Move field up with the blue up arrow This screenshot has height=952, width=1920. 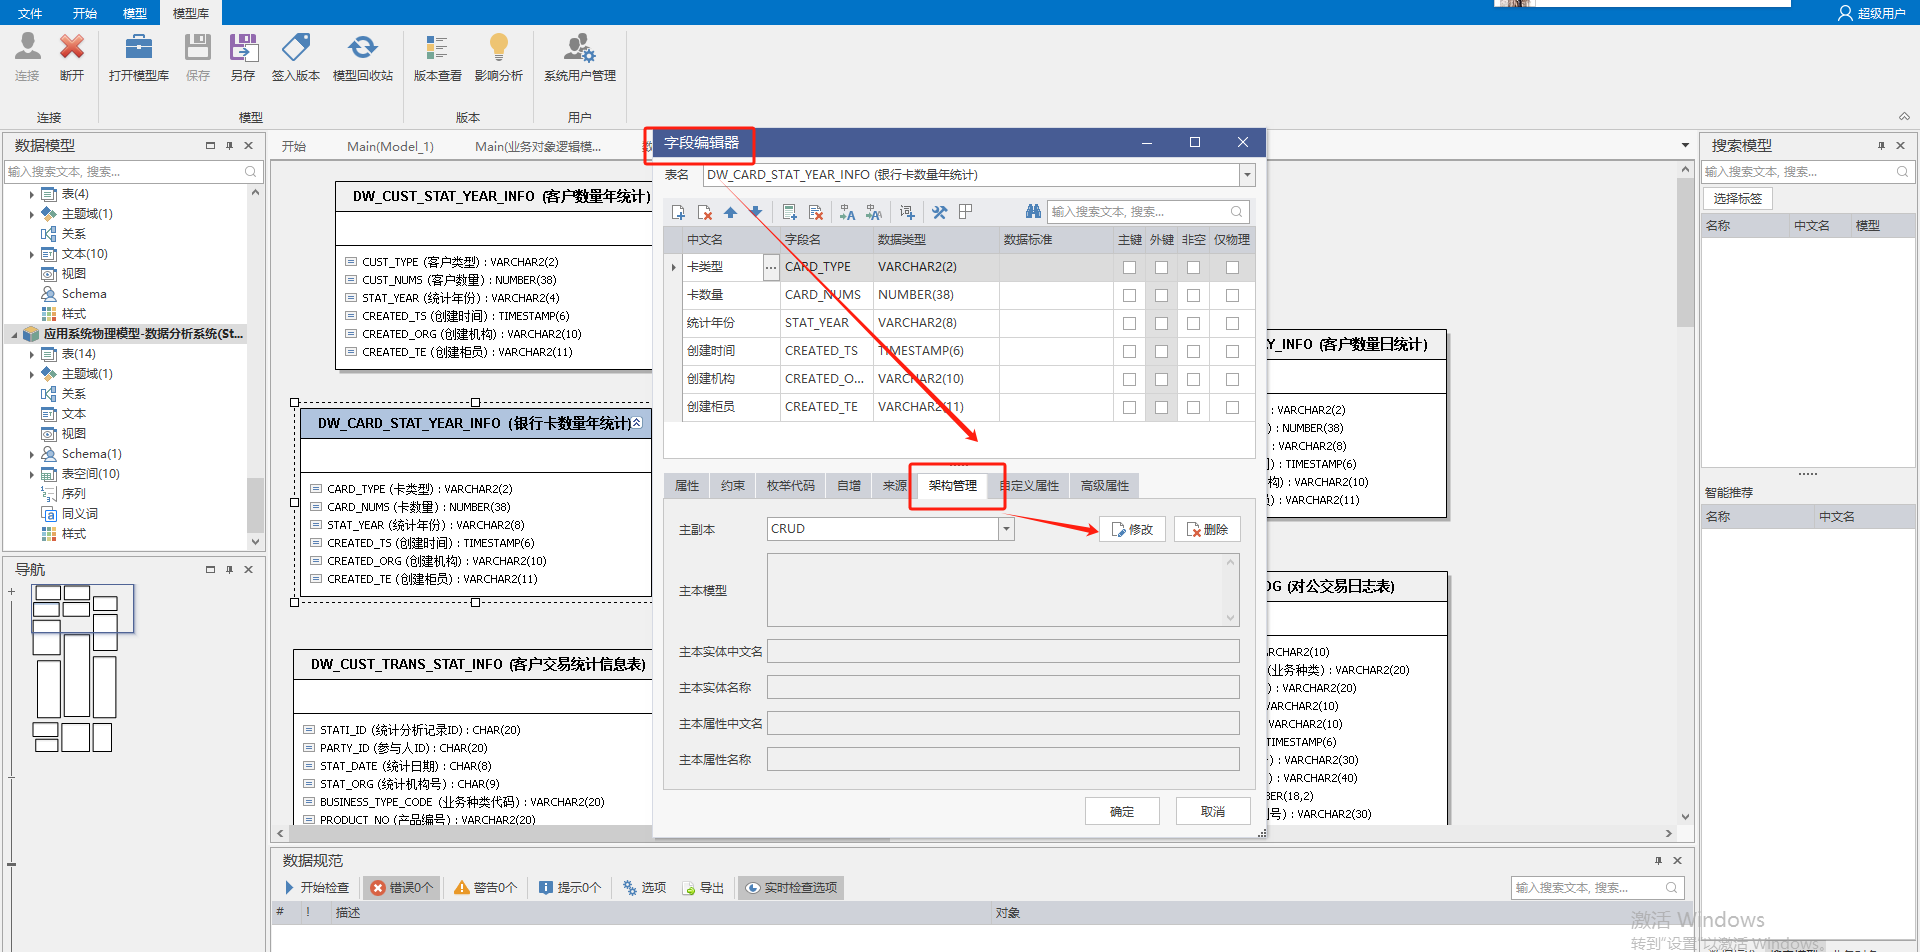(x=731, y=212)
